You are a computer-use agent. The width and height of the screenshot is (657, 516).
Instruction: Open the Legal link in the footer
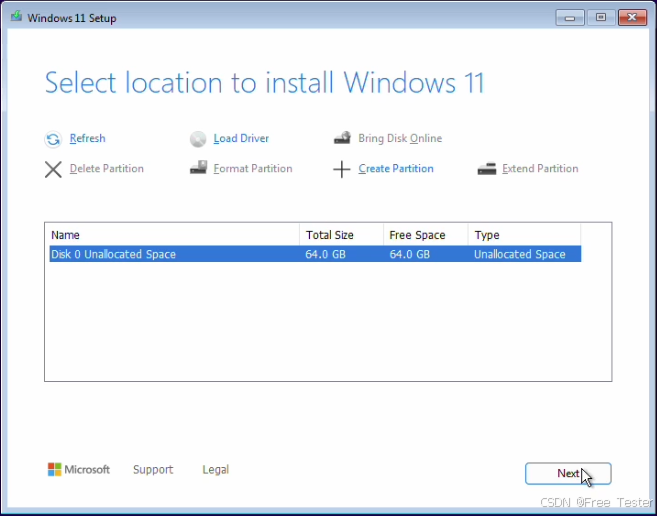[x=215, y=469]
